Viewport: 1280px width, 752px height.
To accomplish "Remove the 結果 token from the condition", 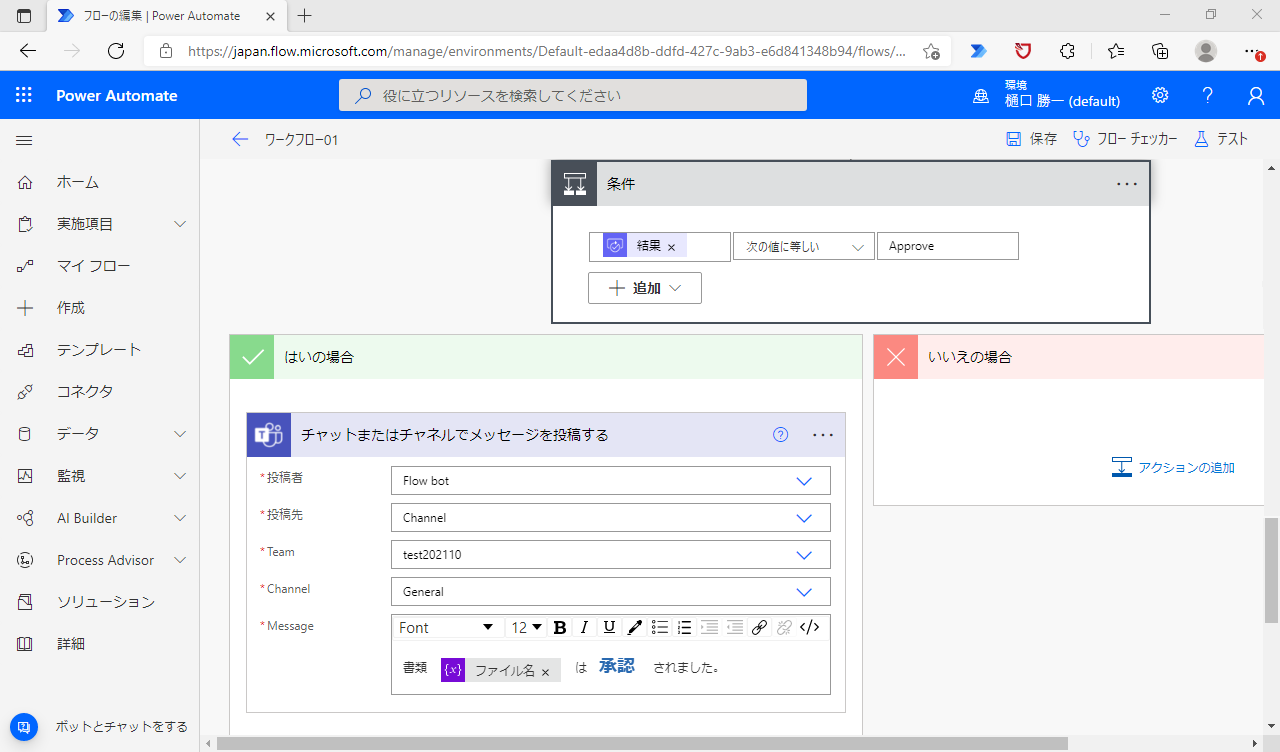I will 671,247.
